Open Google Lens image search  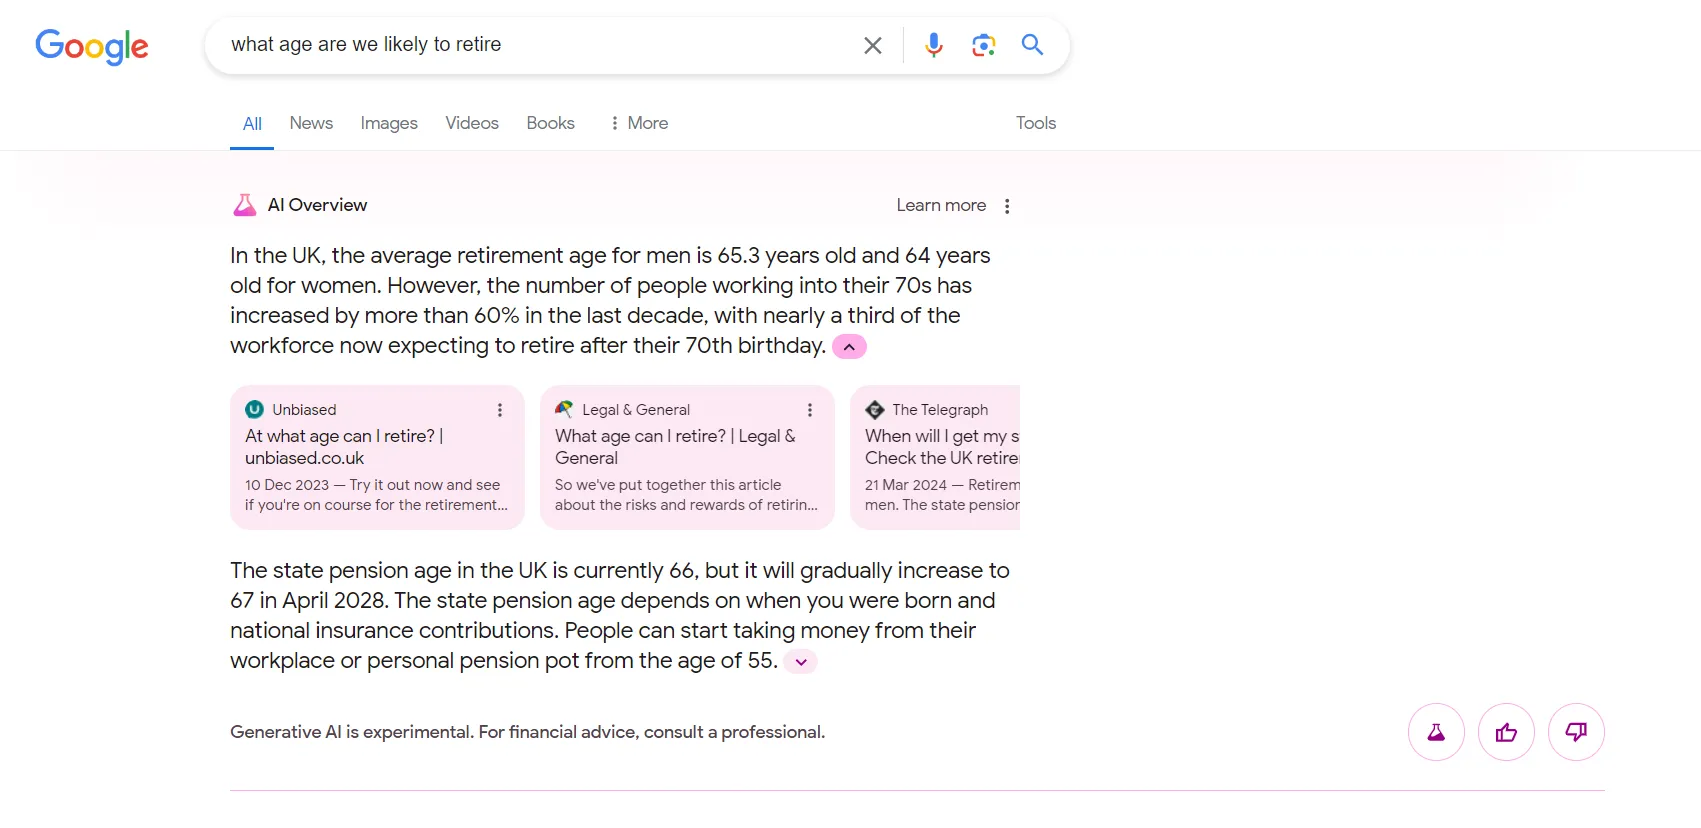click(983, 45)
